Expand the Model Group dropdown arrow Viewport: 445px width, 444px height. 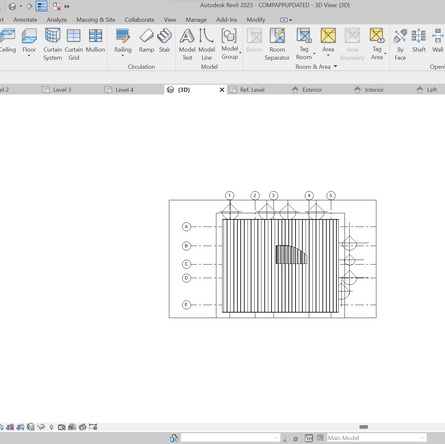tap(240, 53)
